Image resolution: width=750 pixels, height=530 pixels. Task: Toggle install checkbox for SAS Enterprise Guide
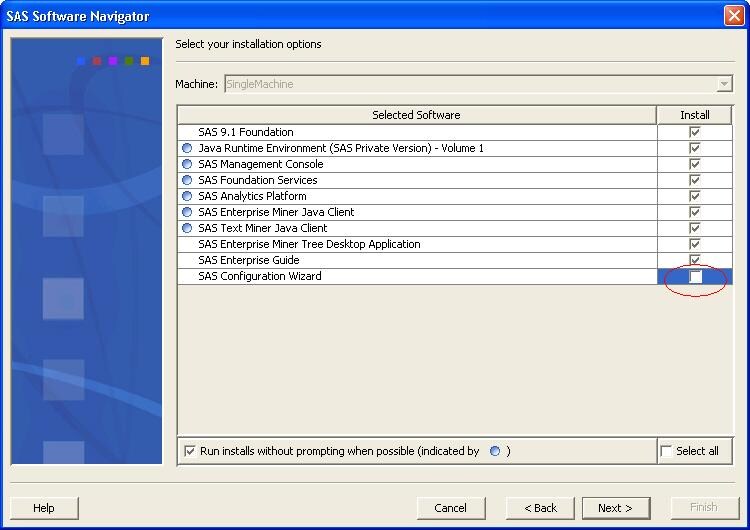[695, 260]
